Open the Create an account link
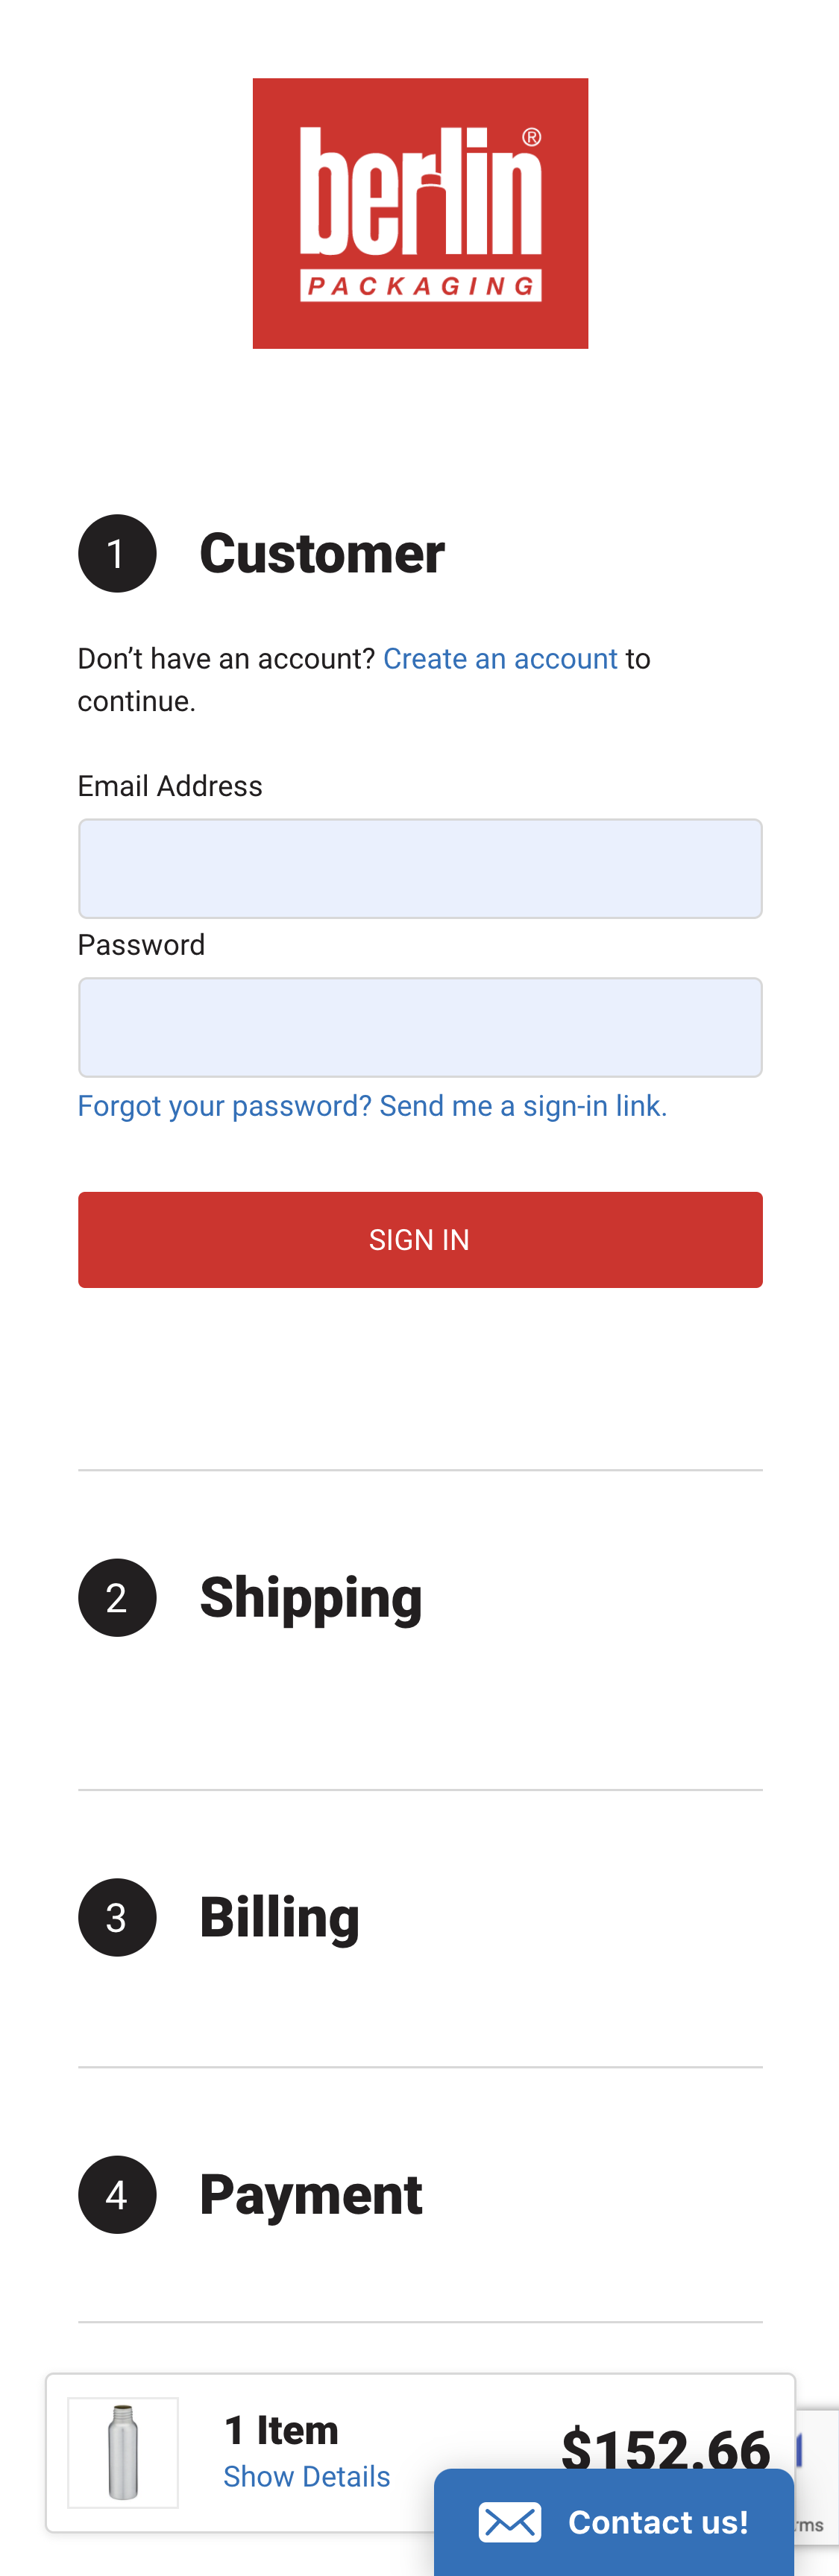Viewport: 839px width, 2576px height. pos(500,658)
